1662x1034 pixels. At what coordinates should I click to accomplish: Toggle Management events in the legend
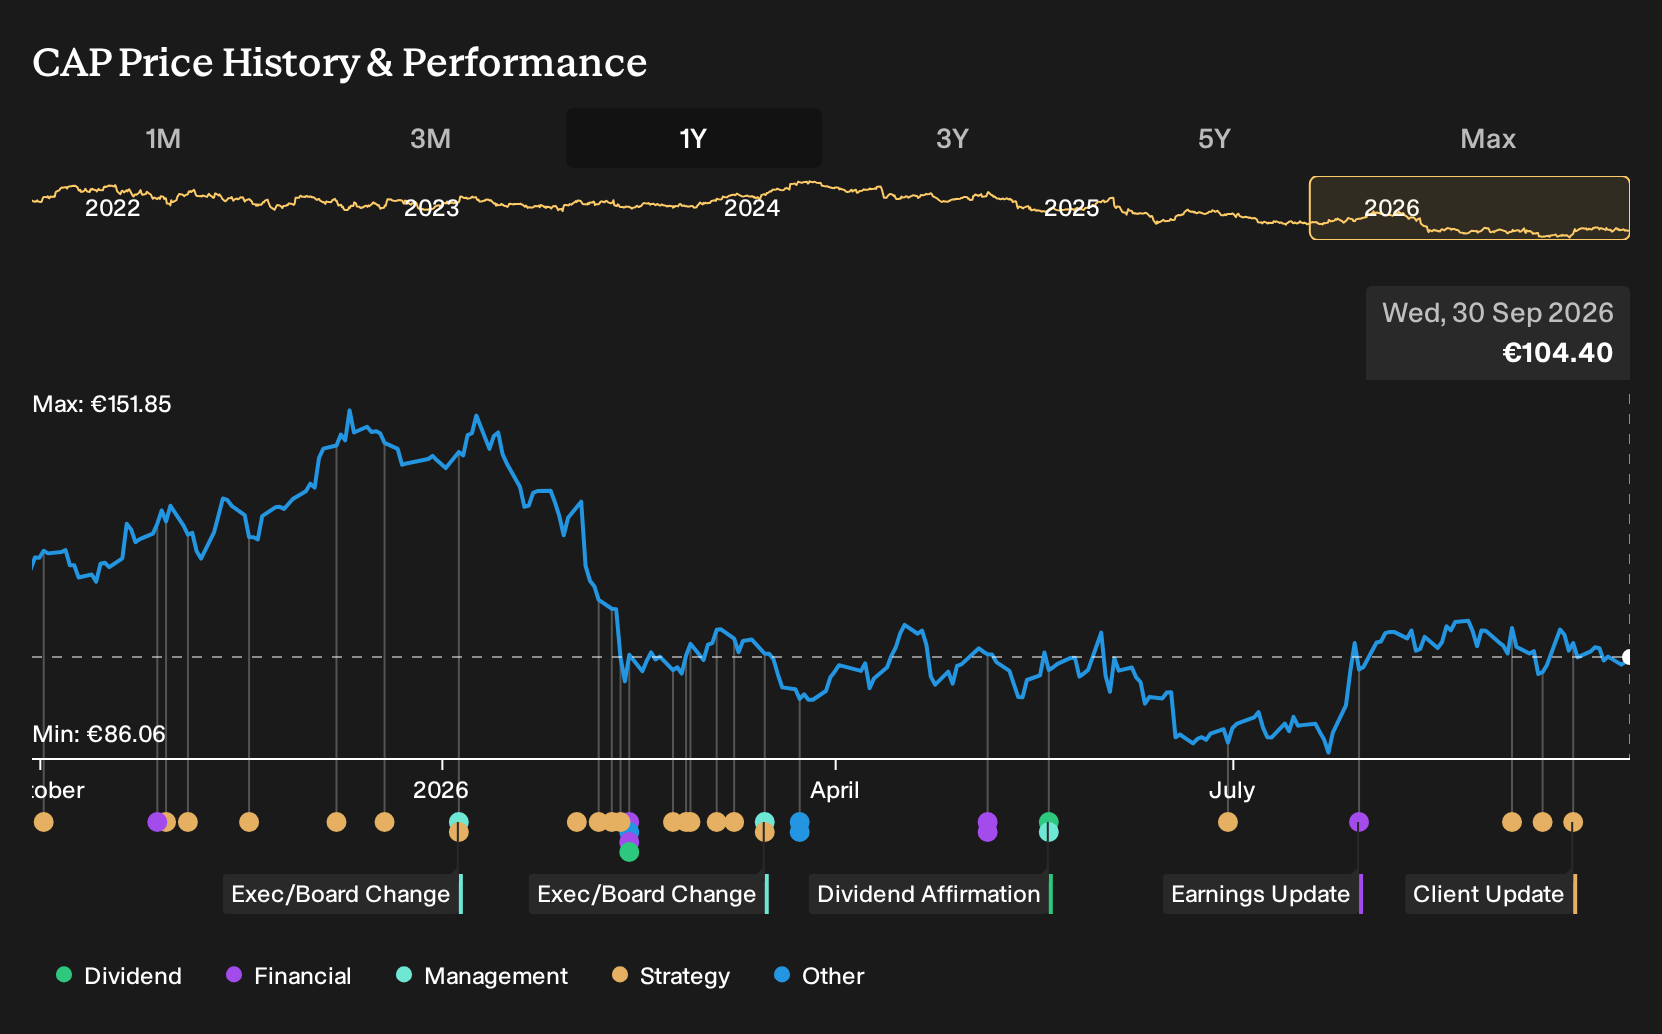point(482,976)
